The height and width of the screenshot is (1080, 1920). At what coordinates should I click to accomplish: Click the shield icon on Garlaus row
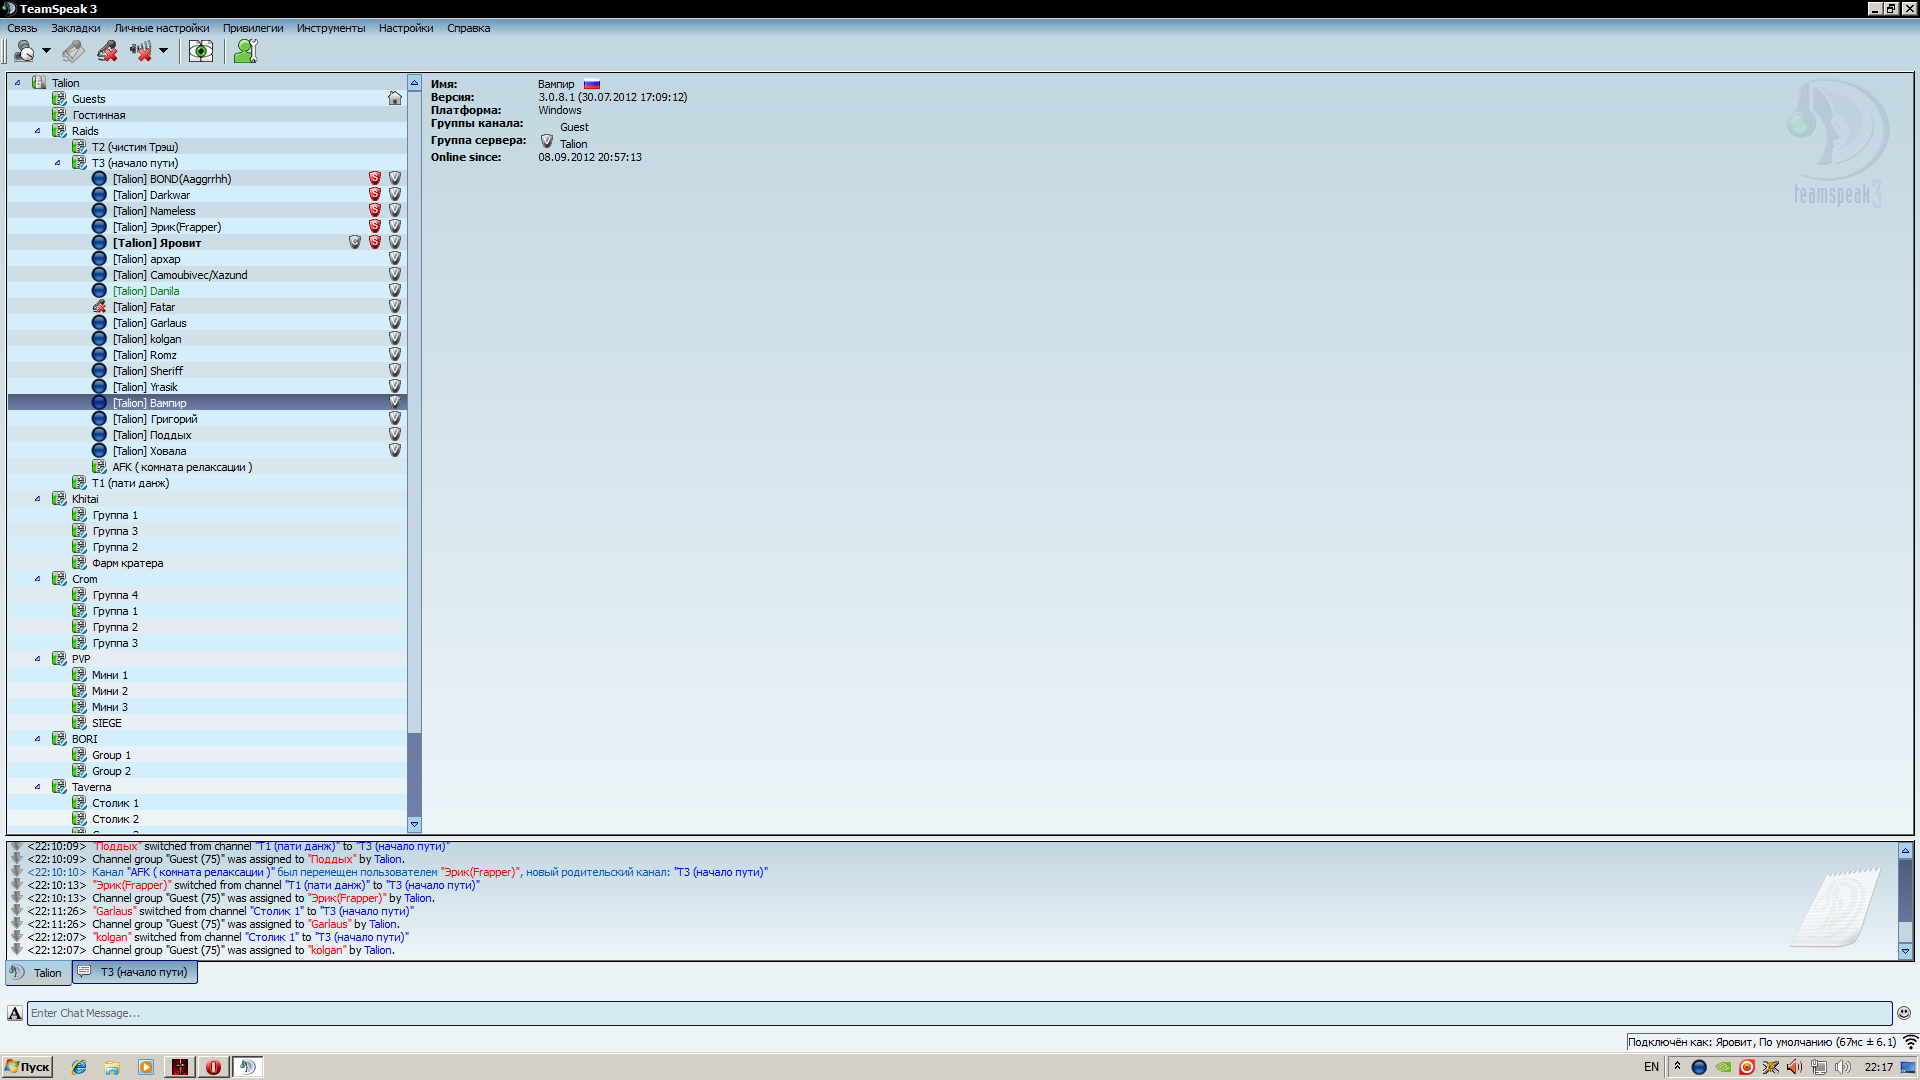click(395, 322)
